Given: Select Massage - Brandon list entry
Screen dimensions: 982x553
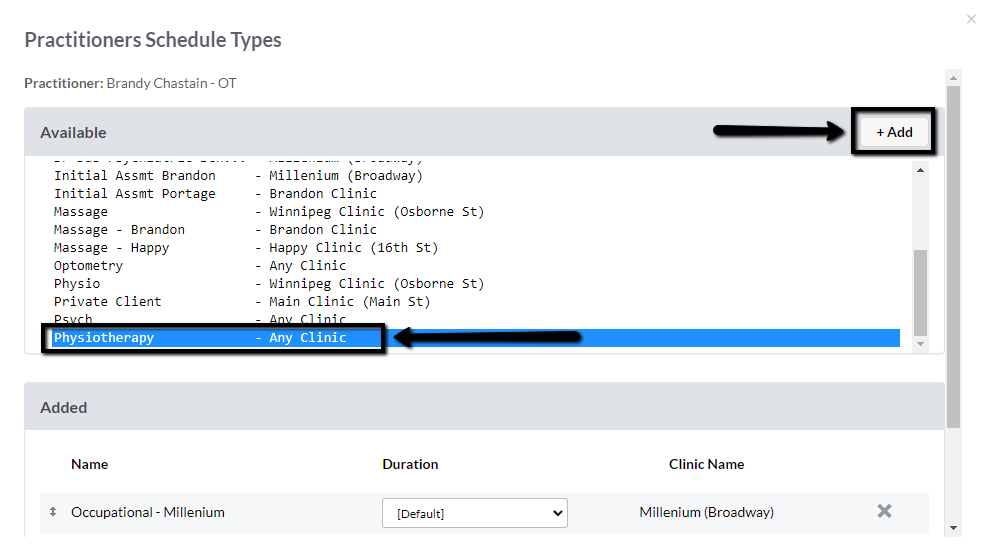Looking at the screenshot, I should click(476, 230).
